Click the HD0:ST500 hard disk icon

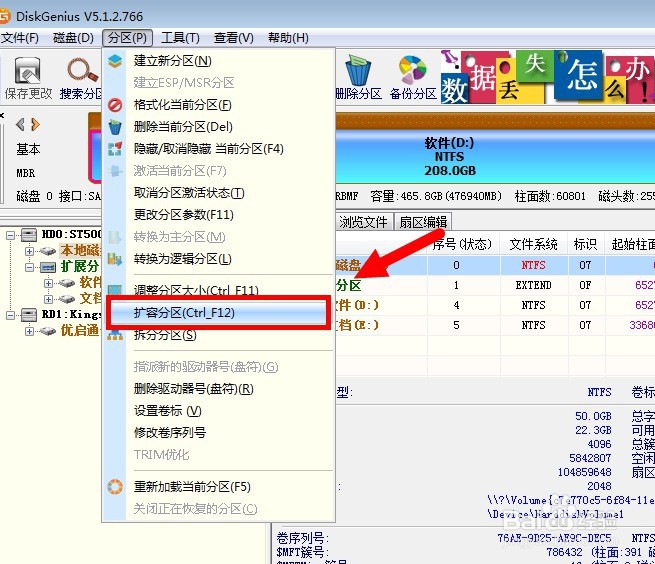click(x=29, y=234)
